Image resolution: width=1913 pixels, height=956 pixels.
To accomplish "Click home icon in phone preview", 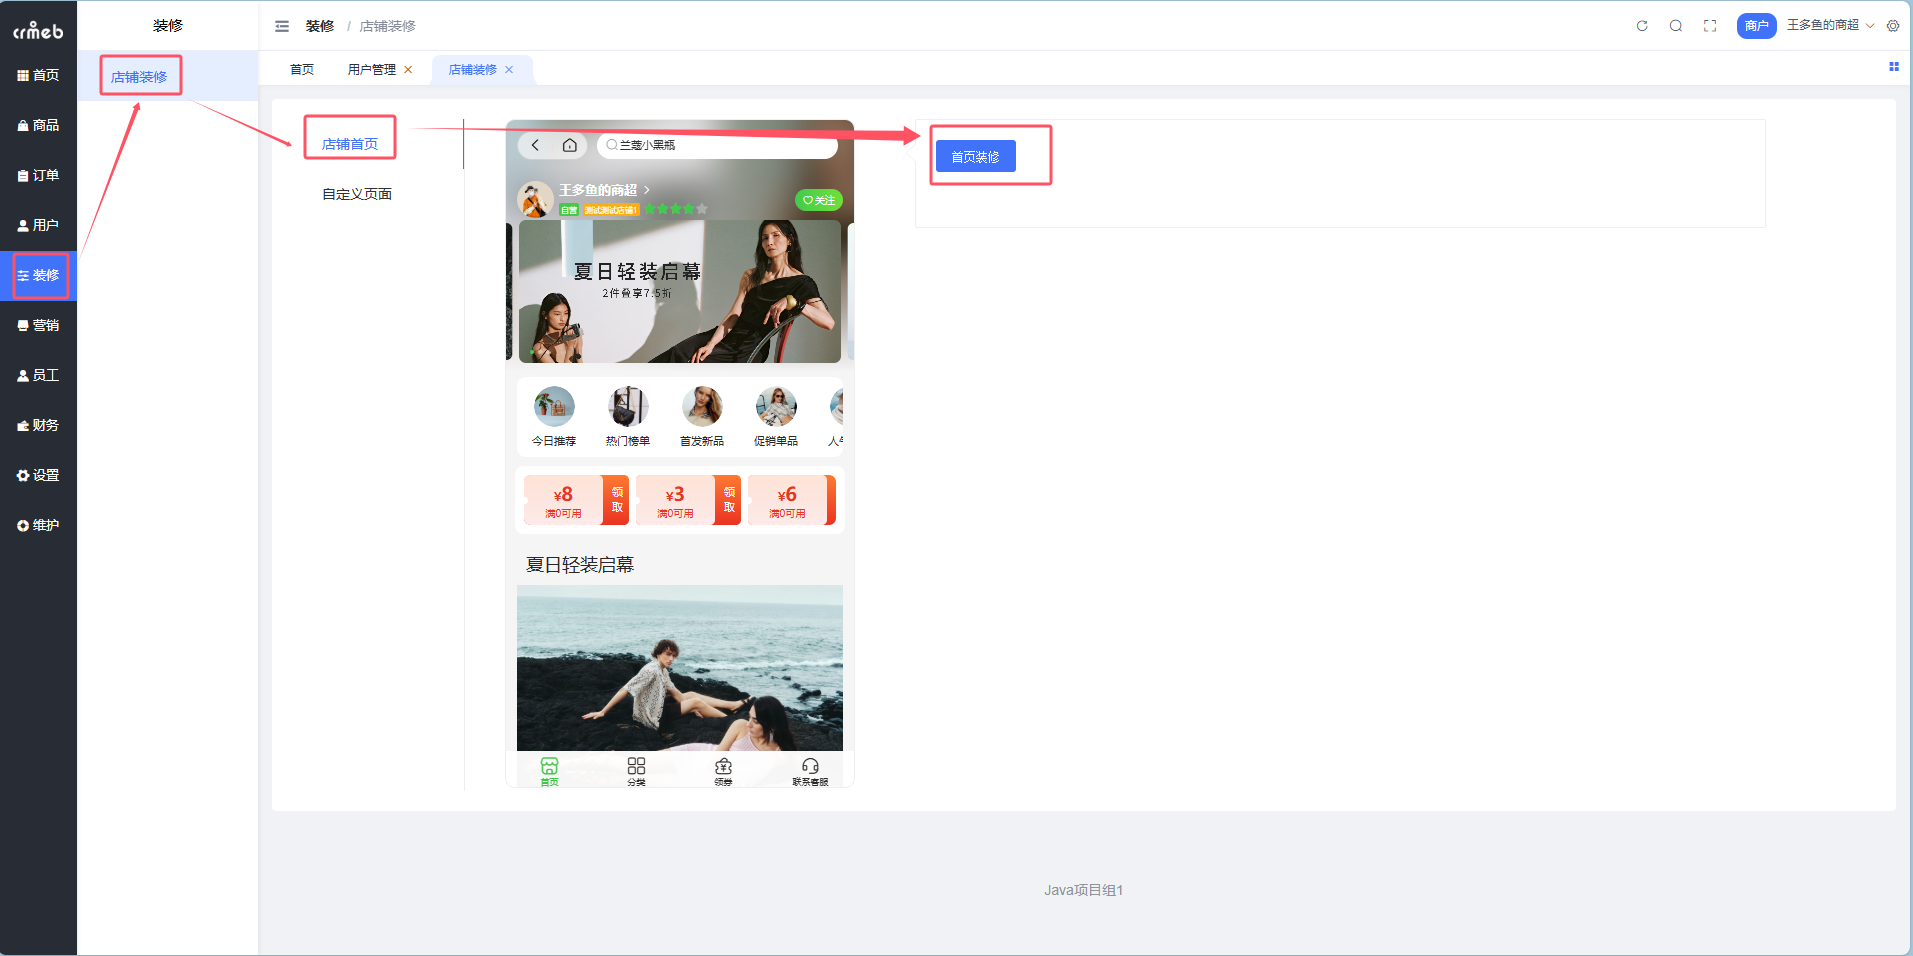I will point(569,145).
